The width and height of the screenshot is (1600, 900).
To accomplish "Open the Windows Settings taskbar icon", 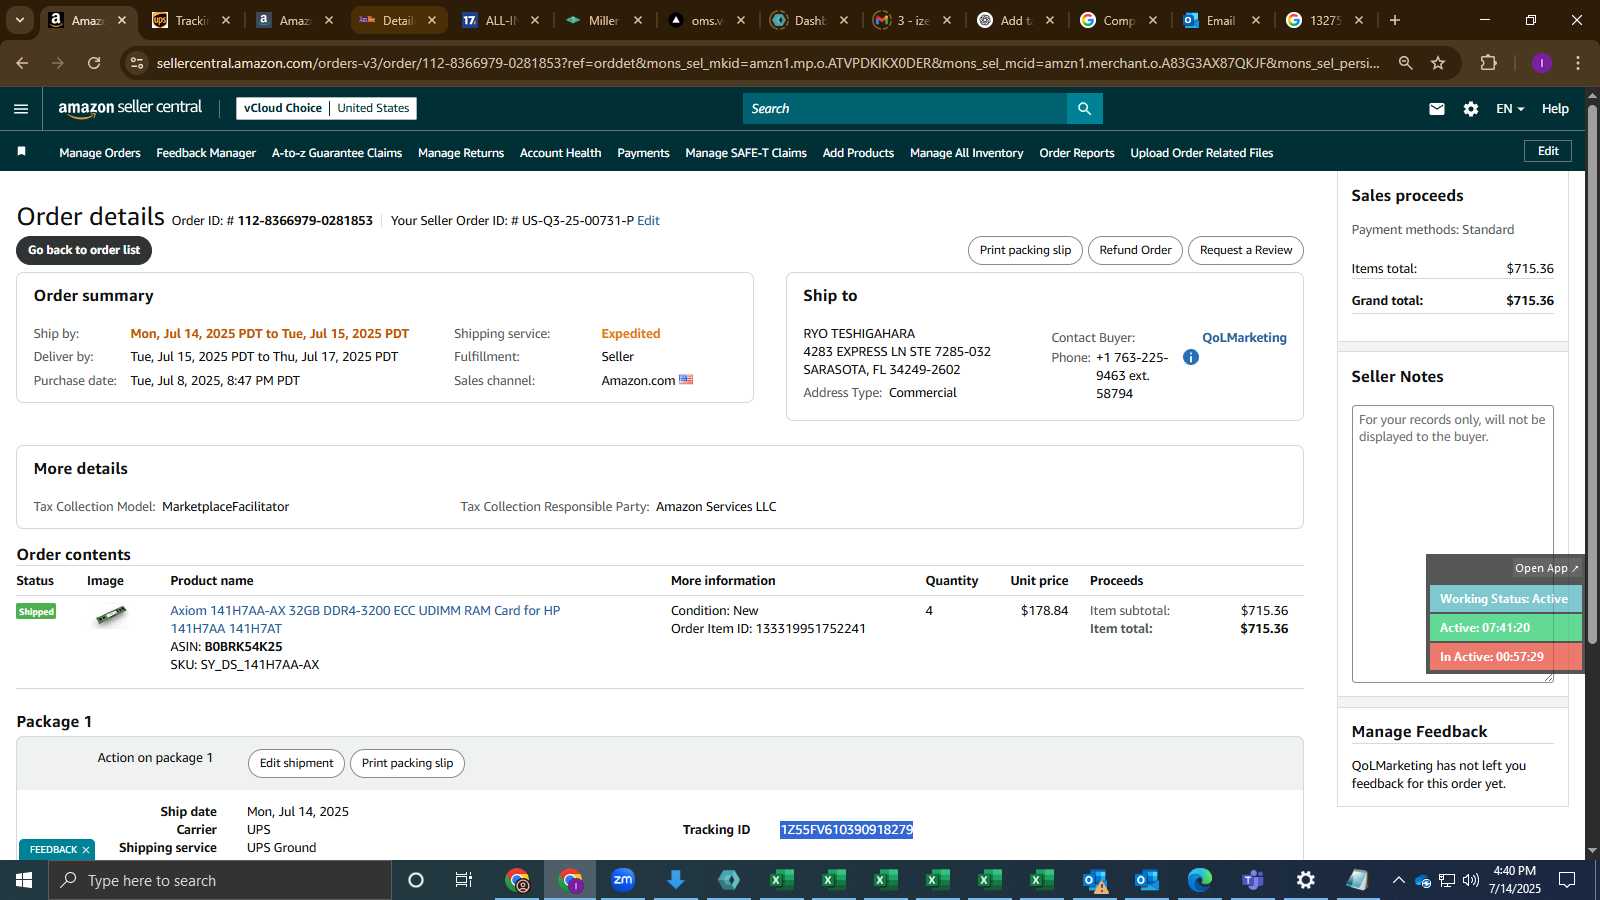I will pyautogui.click(x=1305, y=880).
